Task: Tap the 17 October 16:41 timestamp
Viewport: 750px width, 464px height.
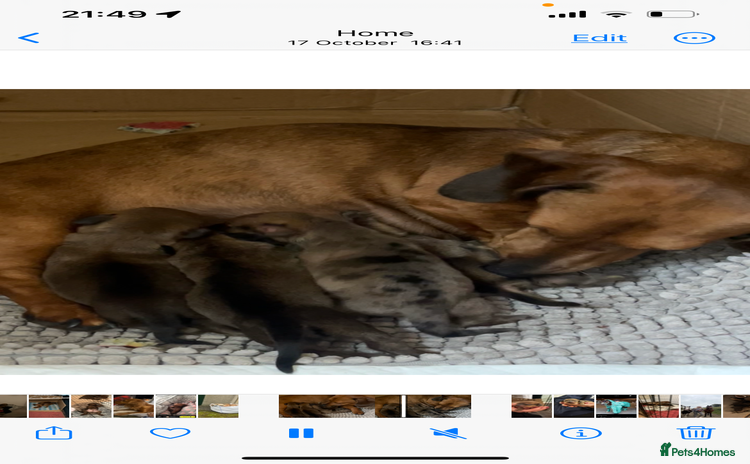Action: [375, 43]
